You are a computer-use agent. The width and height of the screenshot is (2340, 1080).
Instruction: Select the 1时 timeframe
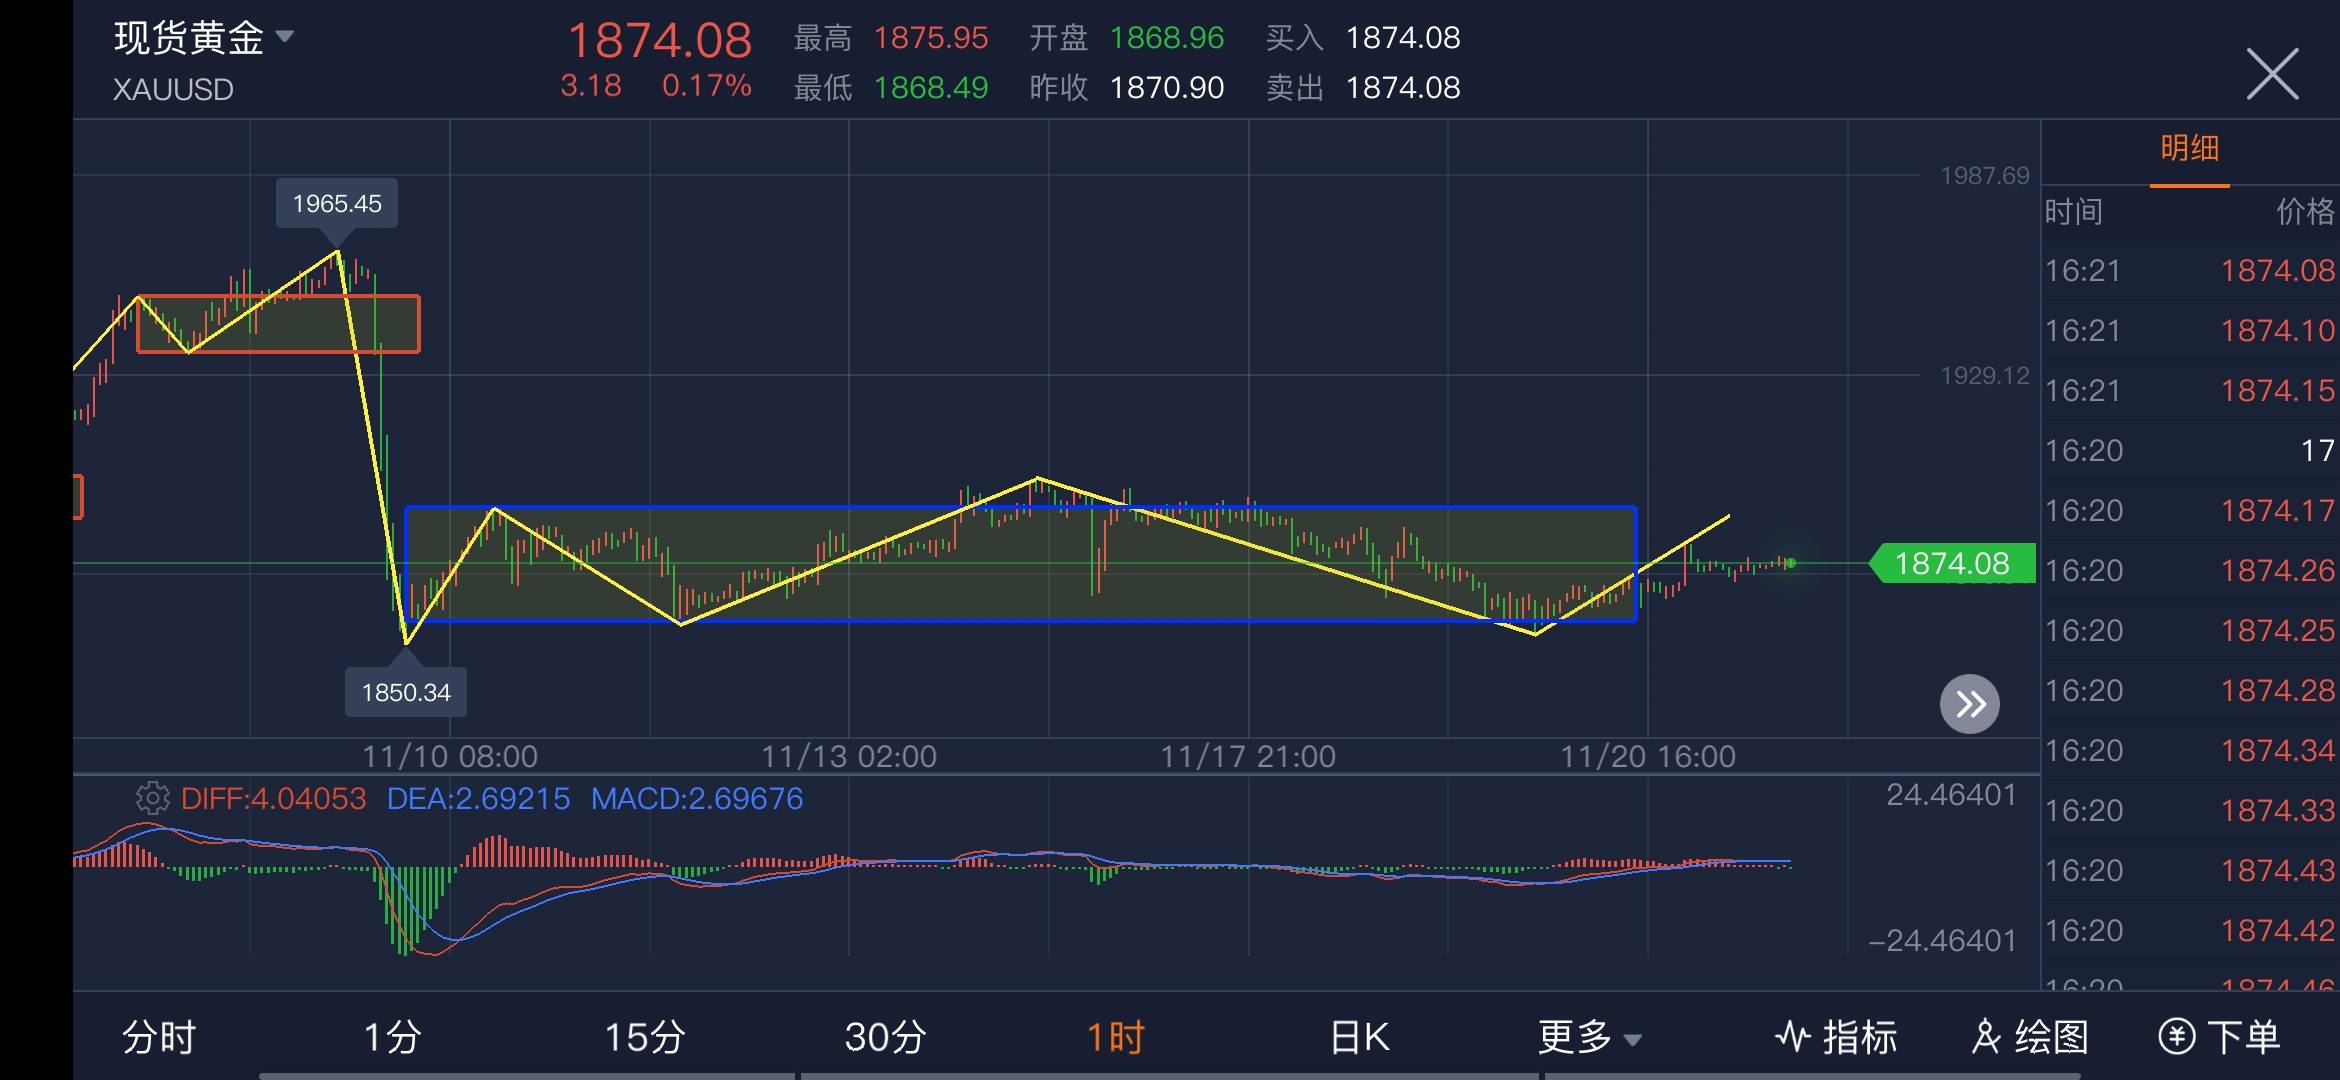pos(1115,1038)
